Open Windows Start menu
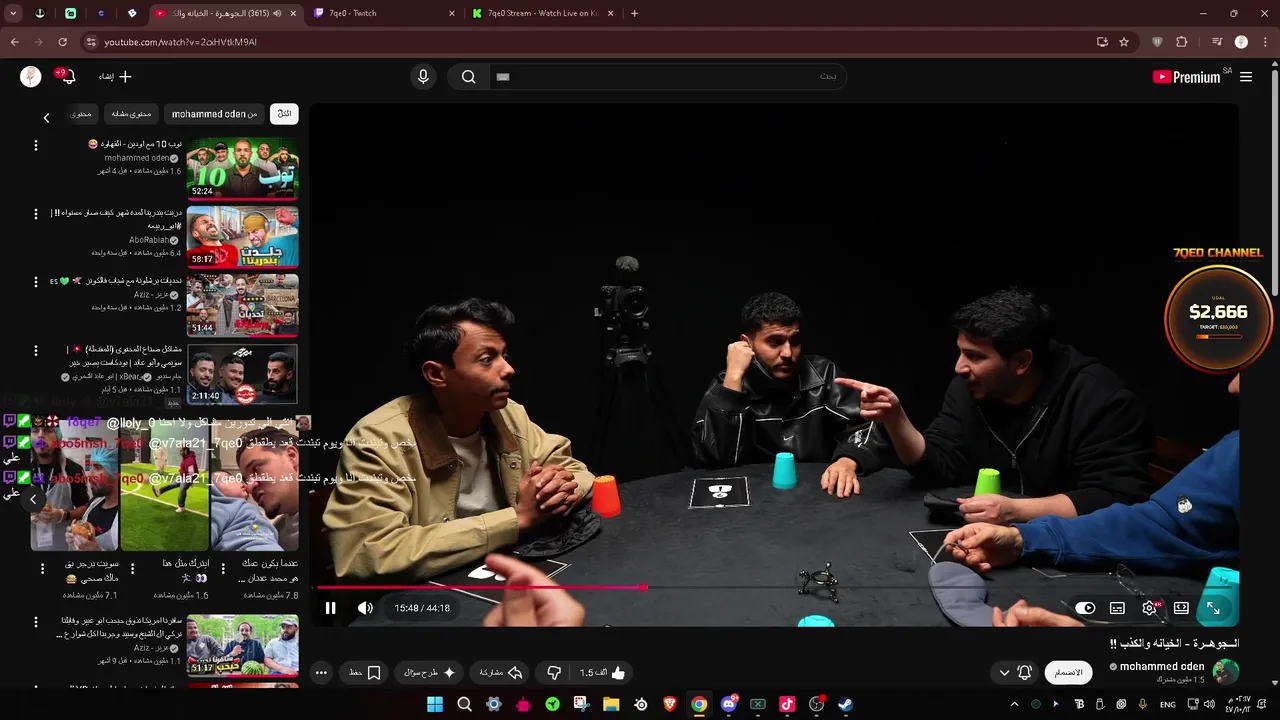This screenshot has height=720, width=1280. pyautogui.click(x=435, y=704)
